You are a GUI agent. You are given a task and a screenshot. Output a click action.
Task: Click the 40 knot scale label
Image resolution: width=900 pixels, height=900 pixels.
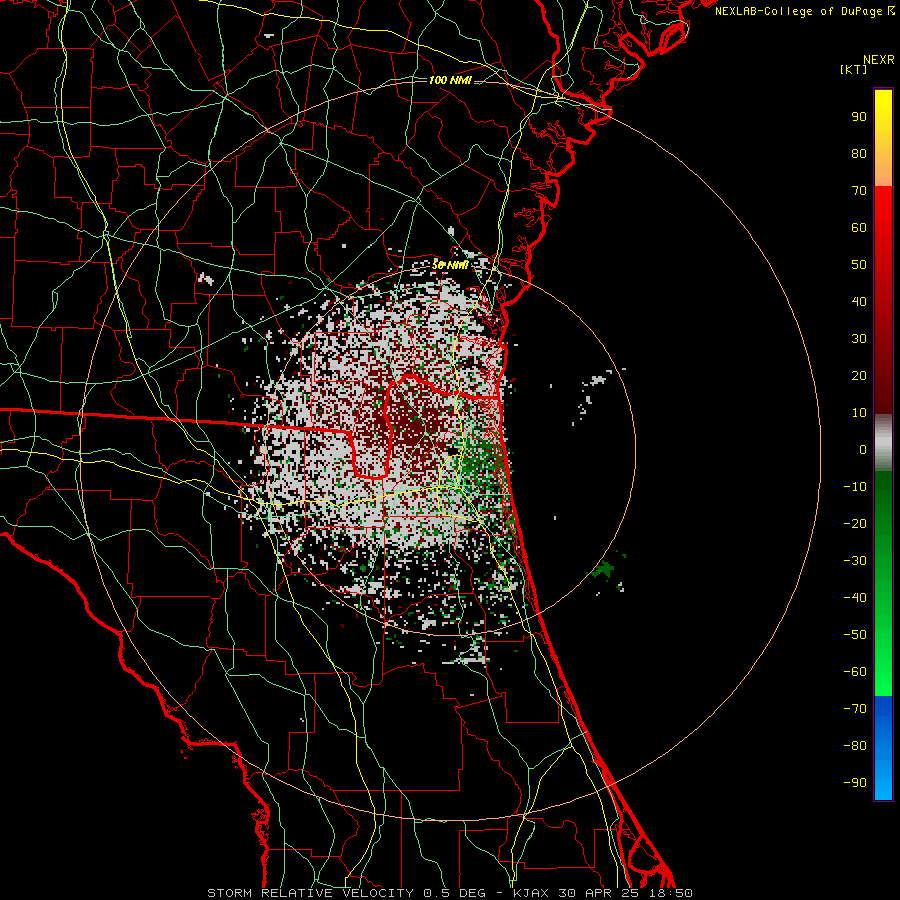(859, 302)
